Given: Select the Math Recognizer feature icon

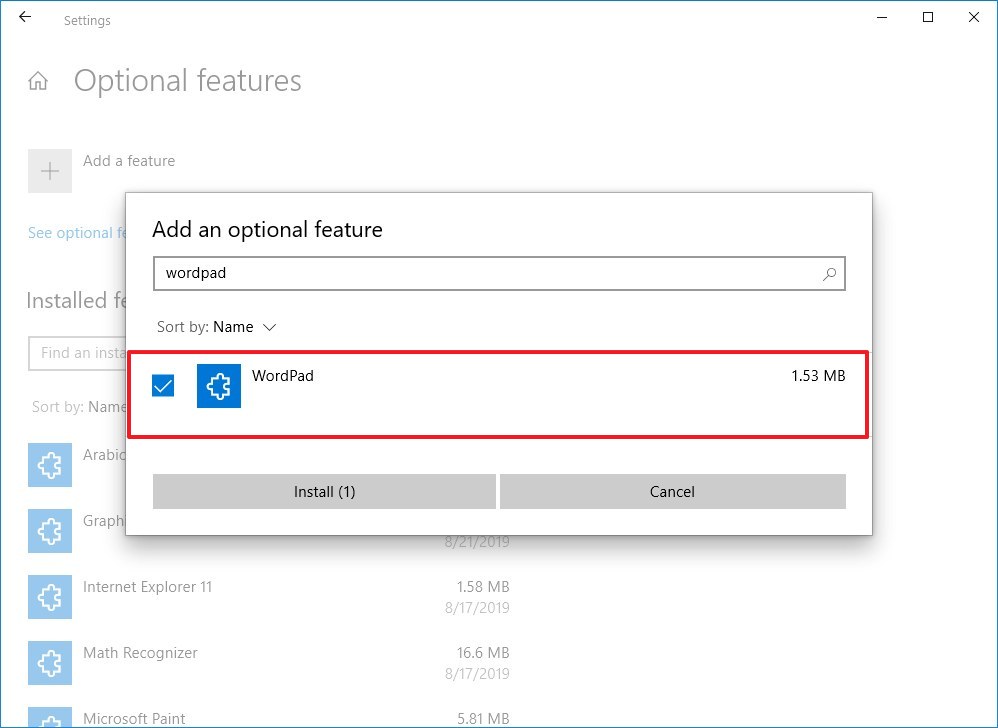Looking at the screenshot, I should coord(49,663).
